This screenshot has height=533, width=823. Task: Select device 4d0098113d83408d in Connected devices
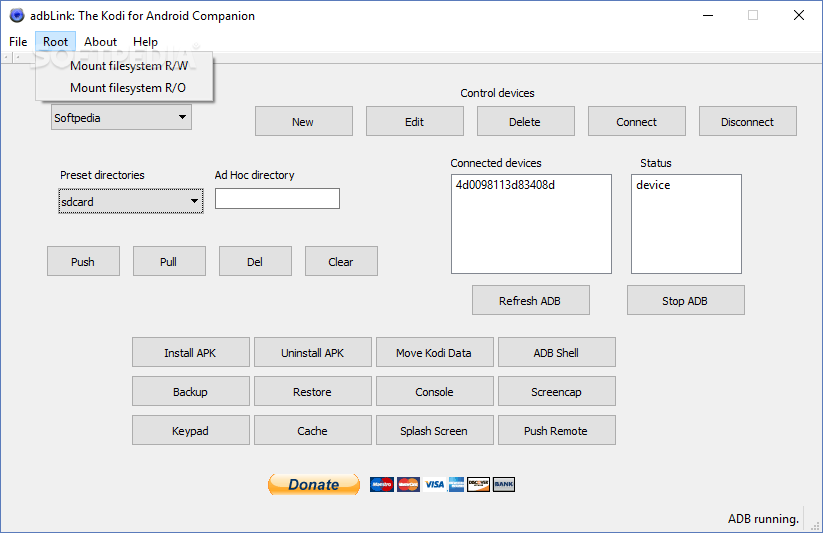pos(505,185)
